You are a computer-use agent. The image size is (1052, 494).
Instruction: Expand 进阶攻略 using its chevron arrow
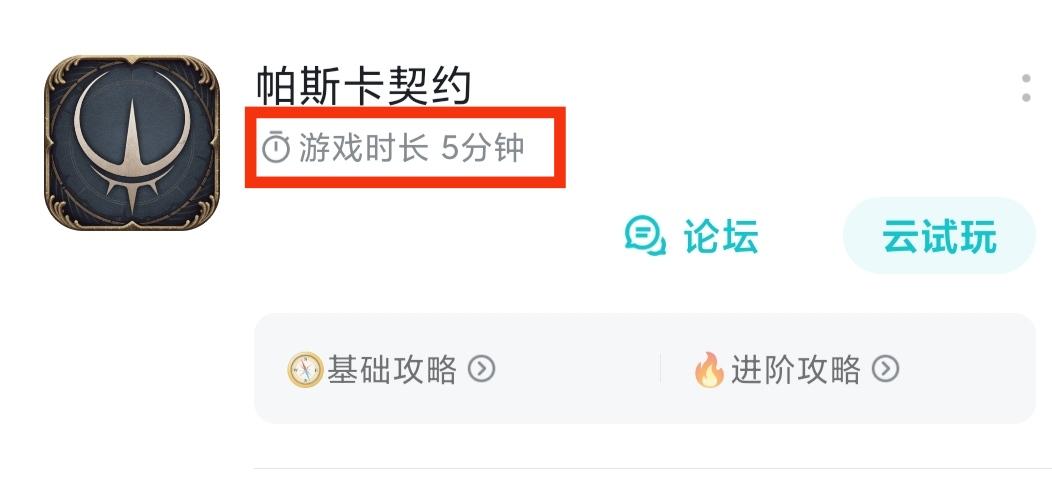(x=885, y=369)
